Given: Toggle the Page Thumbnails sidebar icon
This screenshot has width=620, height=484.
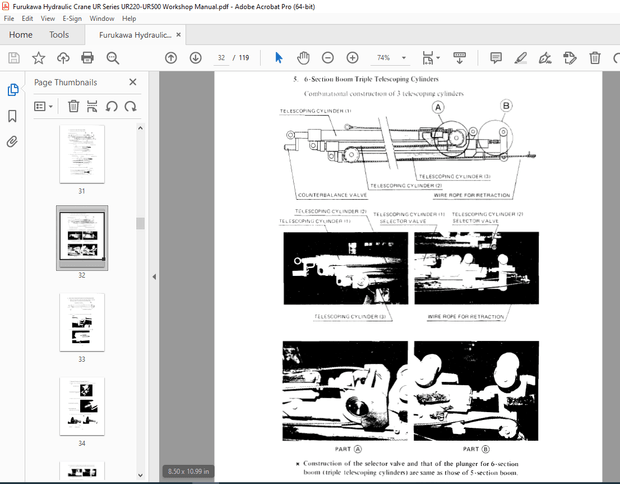Looking at the screenshot, I should [x=12, y=90].
